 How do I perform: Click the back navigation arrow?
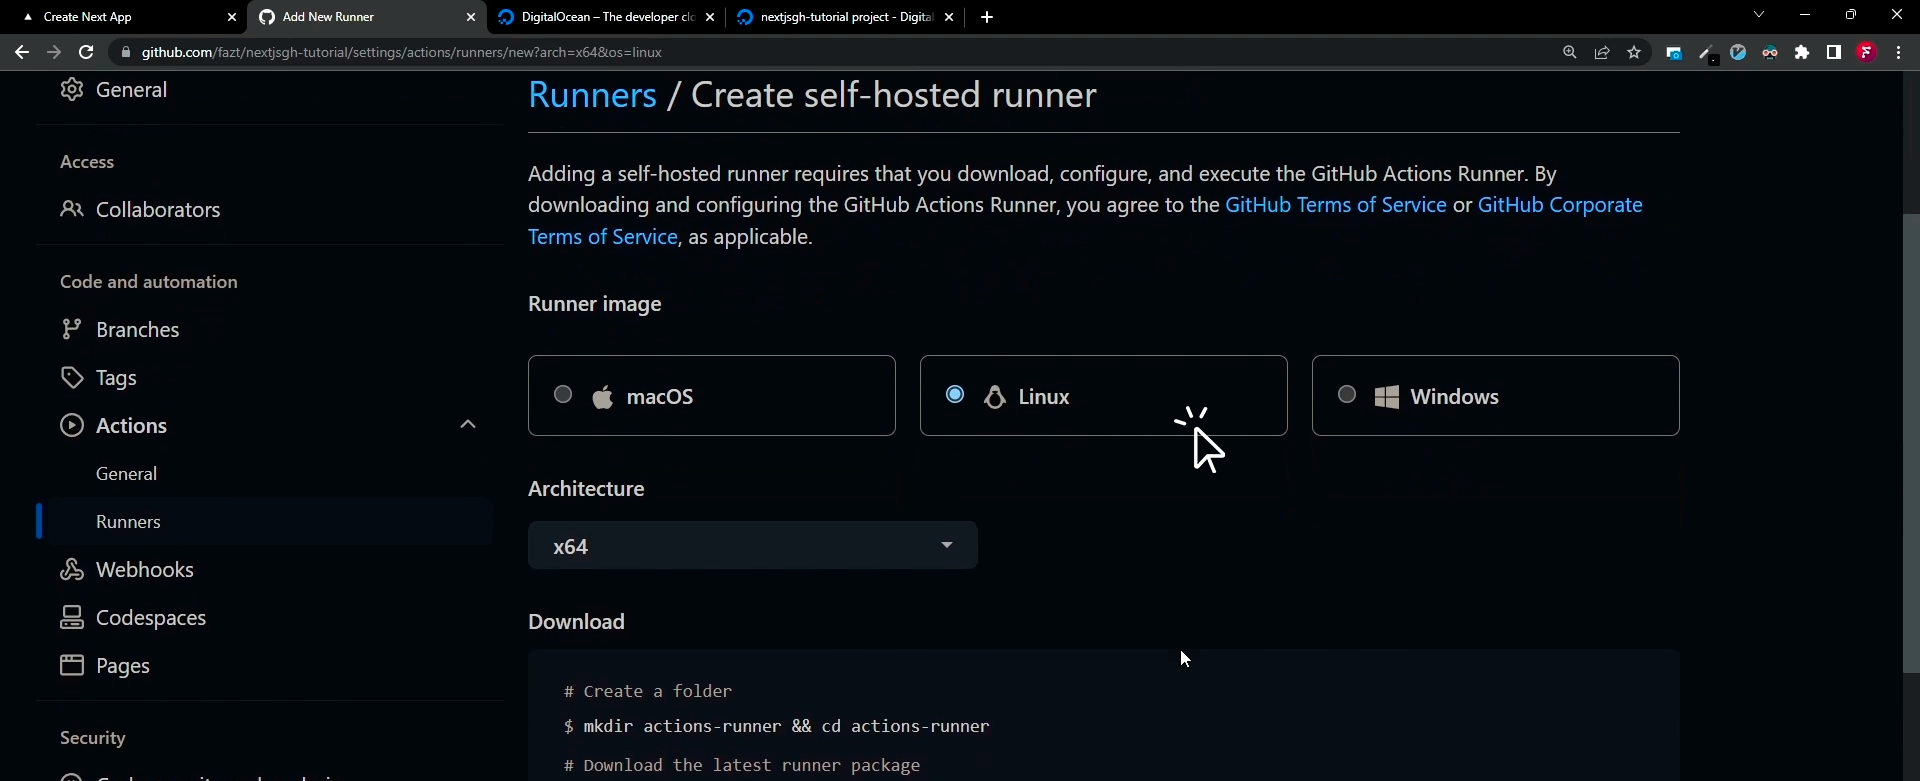[21, 52]
